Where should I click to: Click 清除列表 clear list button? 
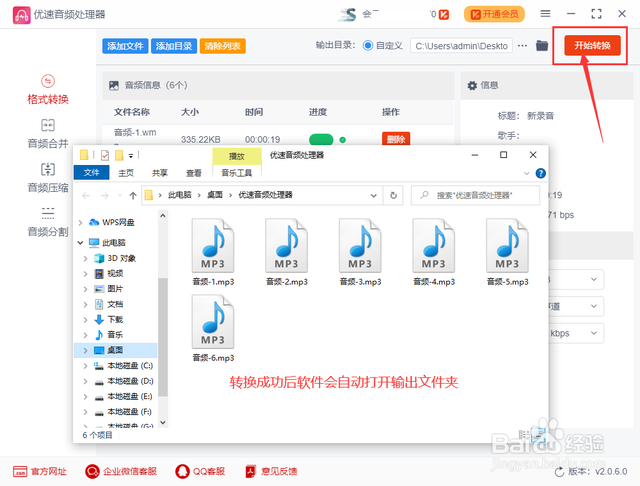pos(222,46)
